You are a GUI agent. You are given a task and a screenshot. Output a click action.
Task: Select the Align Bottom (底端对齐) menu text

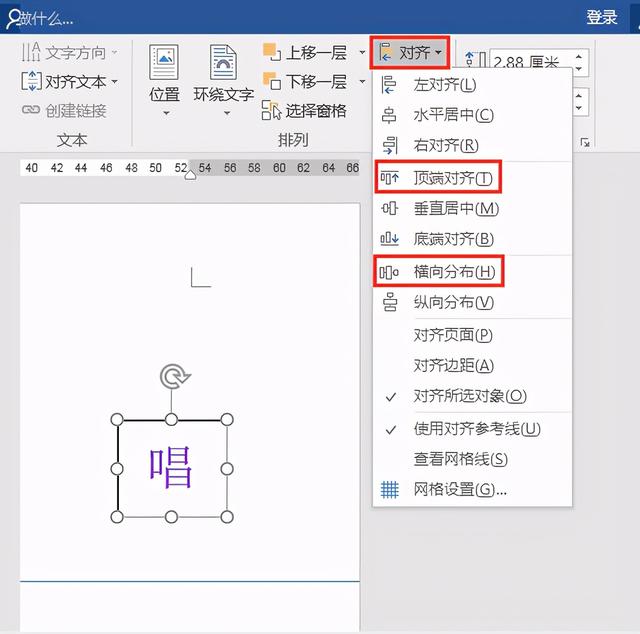(453, 239)
